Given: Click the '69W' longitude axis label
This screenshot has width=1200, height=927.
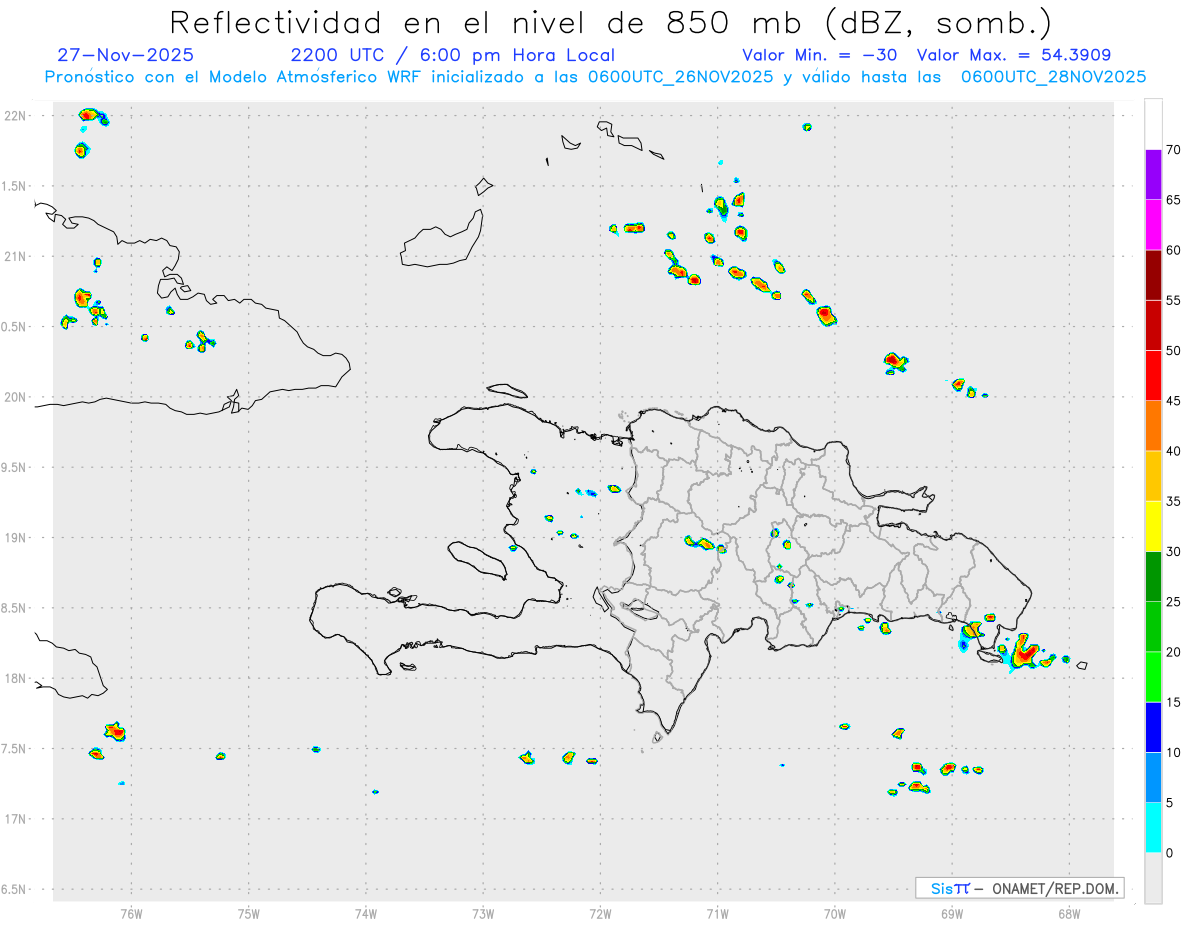Looking at the screenshot, I should (952, 913).
